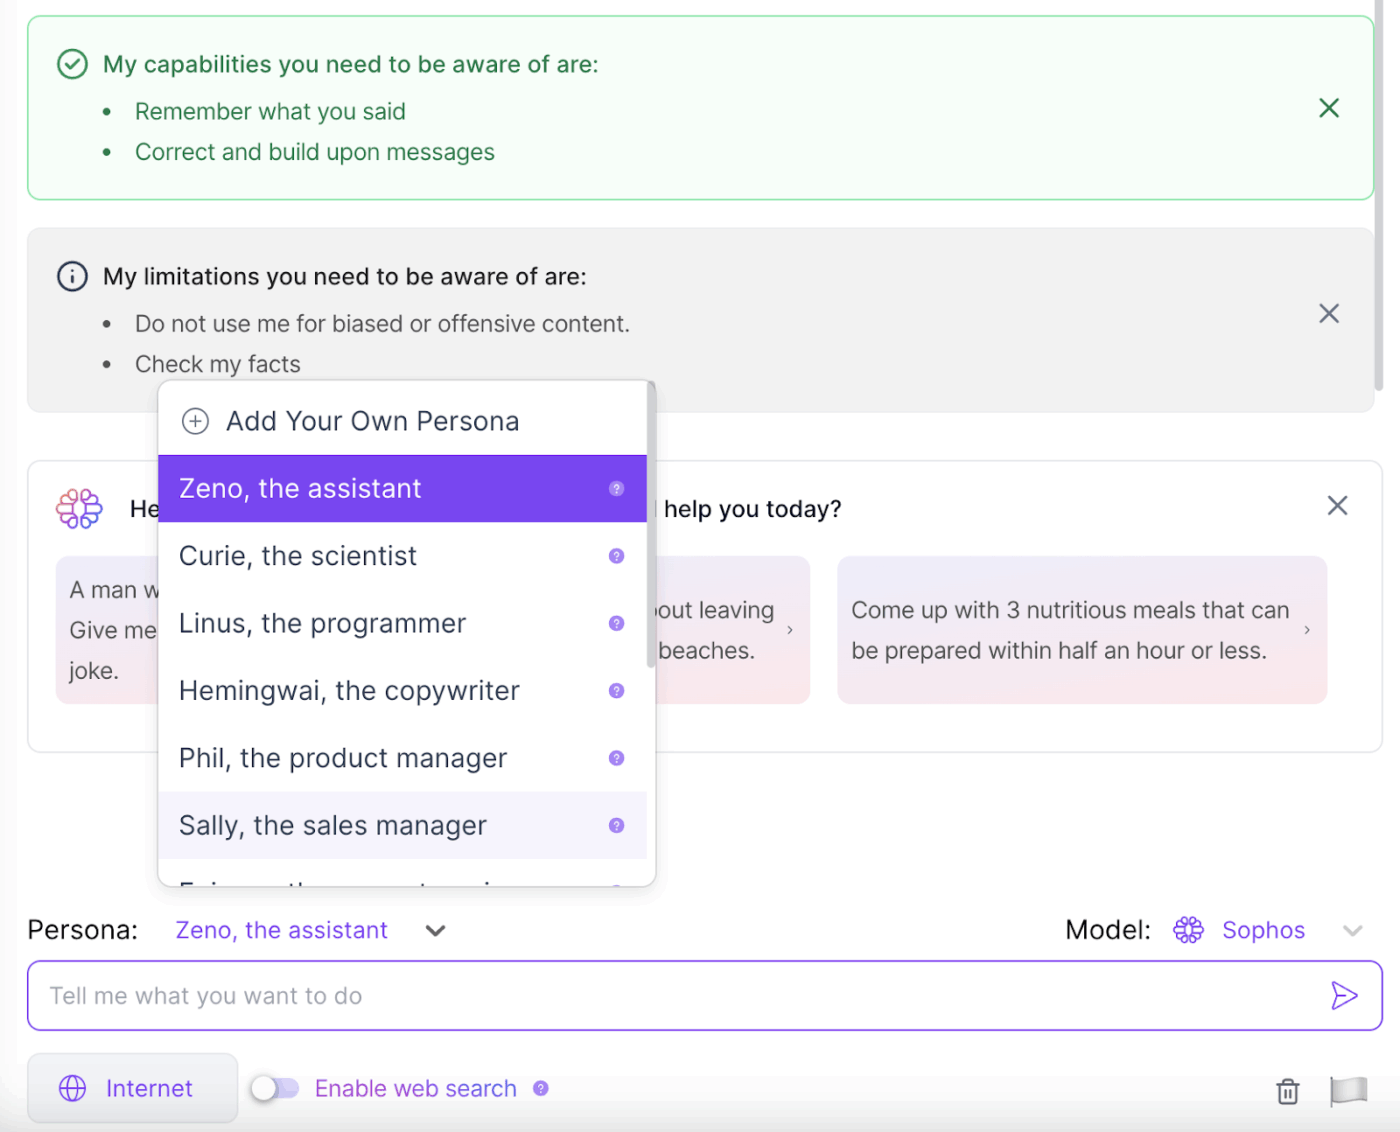Viewport: 1400px width, 1132px height.
Task: Click the brain logo icon in the greeting card
Action: [x=79, y=508]
